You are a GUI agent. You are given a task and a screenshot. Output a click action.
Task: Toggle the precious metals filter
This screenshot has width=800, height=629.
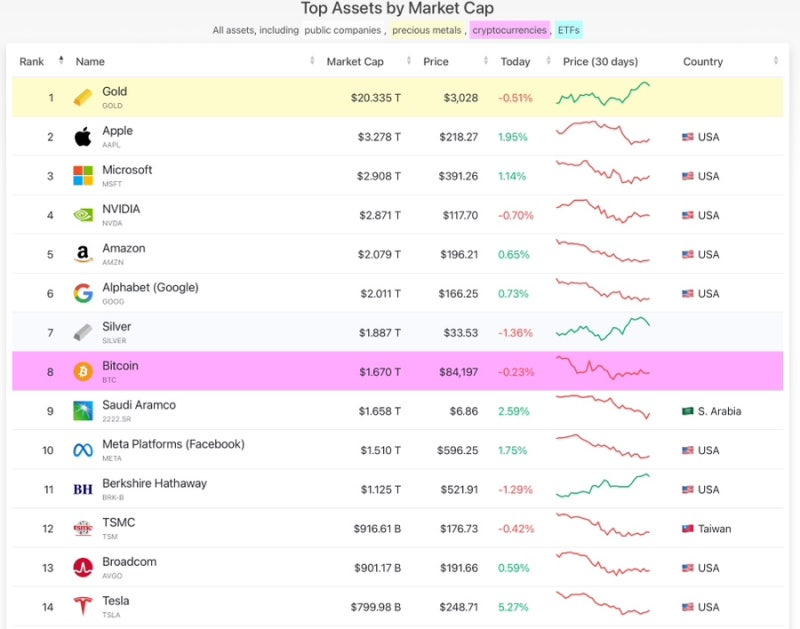(426, 30)
